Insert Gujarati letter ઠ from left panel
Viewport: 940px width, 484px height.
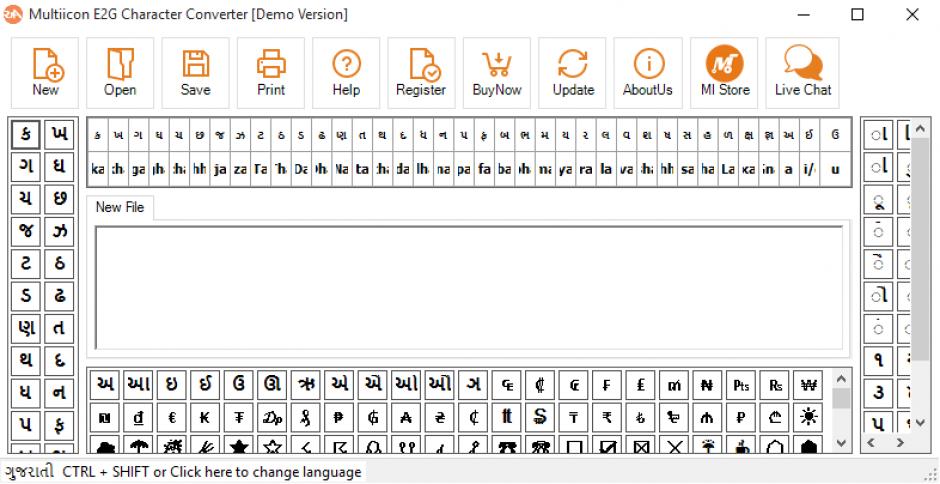59,264
